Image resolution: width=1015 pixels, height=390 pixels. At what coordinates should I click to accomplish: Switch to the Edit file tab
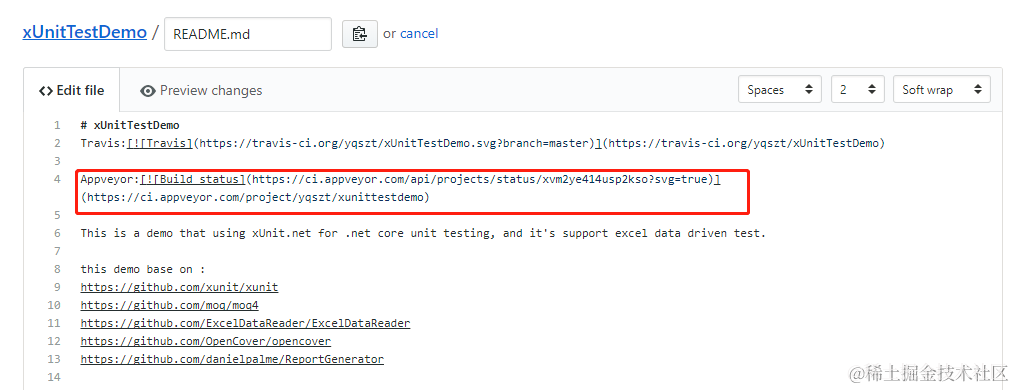pyautogui.click(x=71, y=91)
